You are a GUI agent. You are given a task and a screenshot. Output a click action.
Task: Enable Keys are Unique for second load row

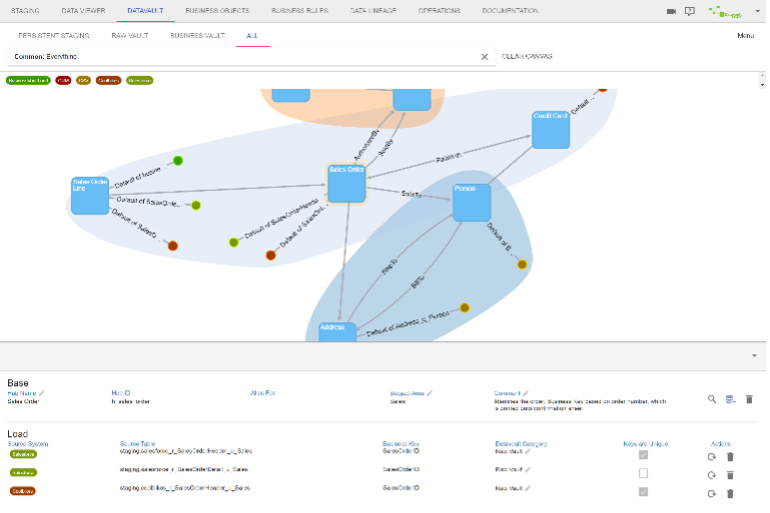643,473
